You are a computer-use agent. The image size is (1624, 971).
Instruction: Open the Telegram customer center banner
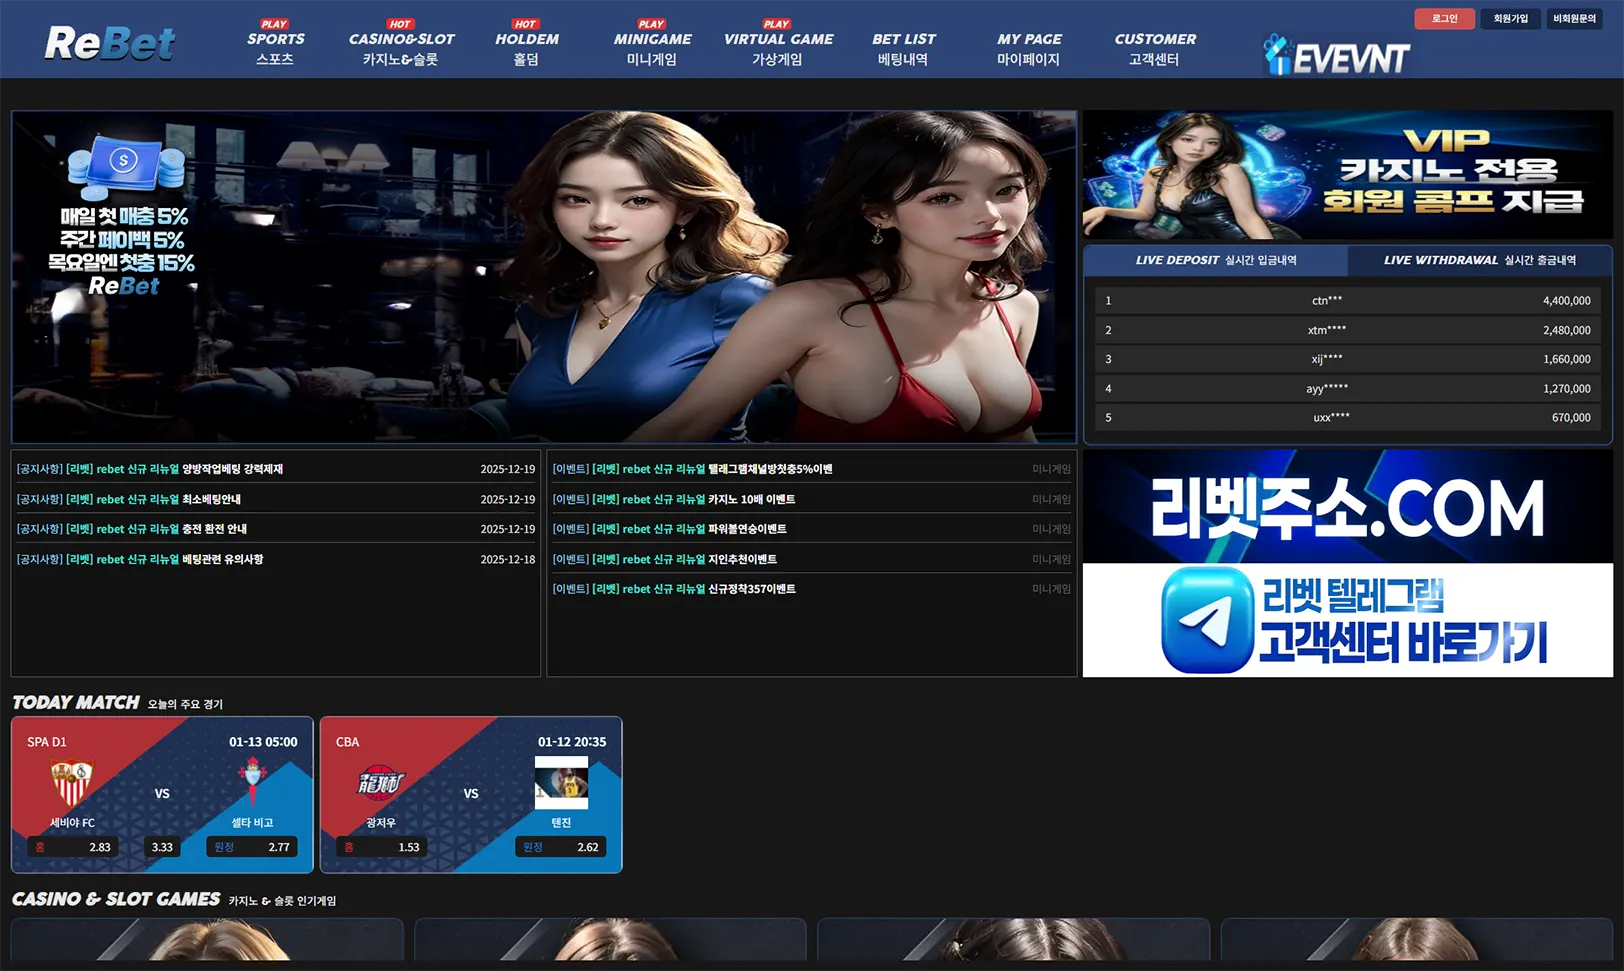click(x=1349, y=620)
